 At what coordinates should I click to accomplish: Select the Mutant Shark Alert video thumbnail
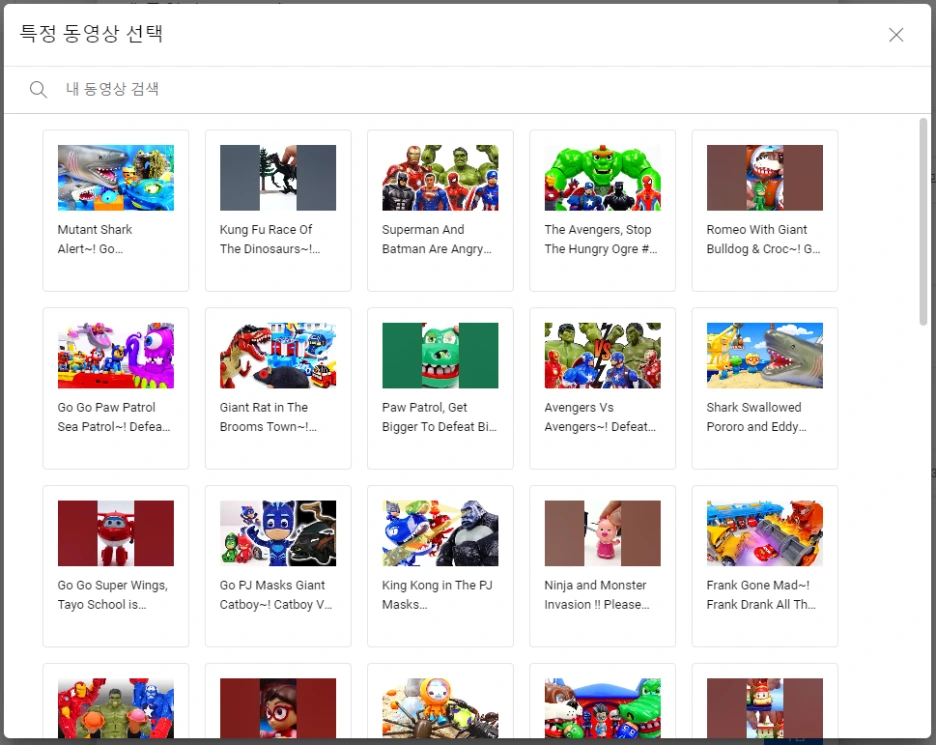116,178
